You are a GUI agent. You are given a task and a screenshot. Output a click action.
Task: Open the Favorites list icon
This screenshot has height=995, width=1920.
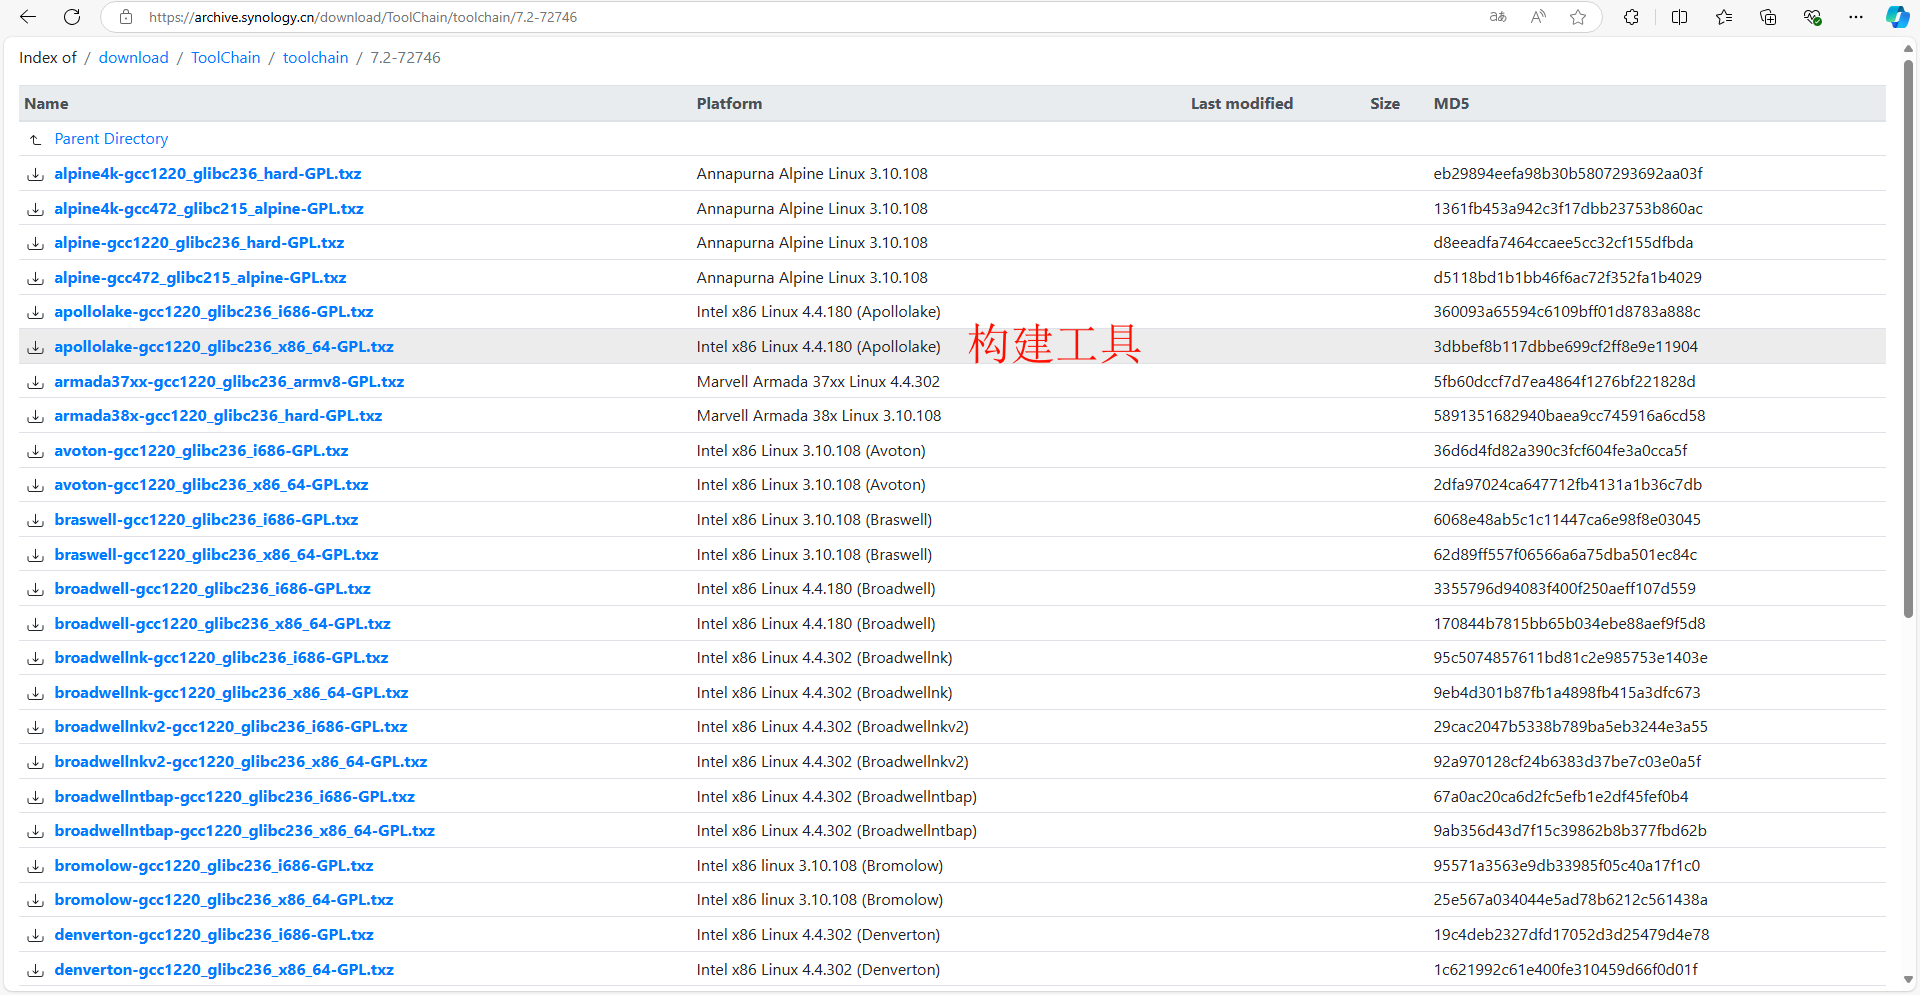pyautogui.click(x=1724, y=17)
